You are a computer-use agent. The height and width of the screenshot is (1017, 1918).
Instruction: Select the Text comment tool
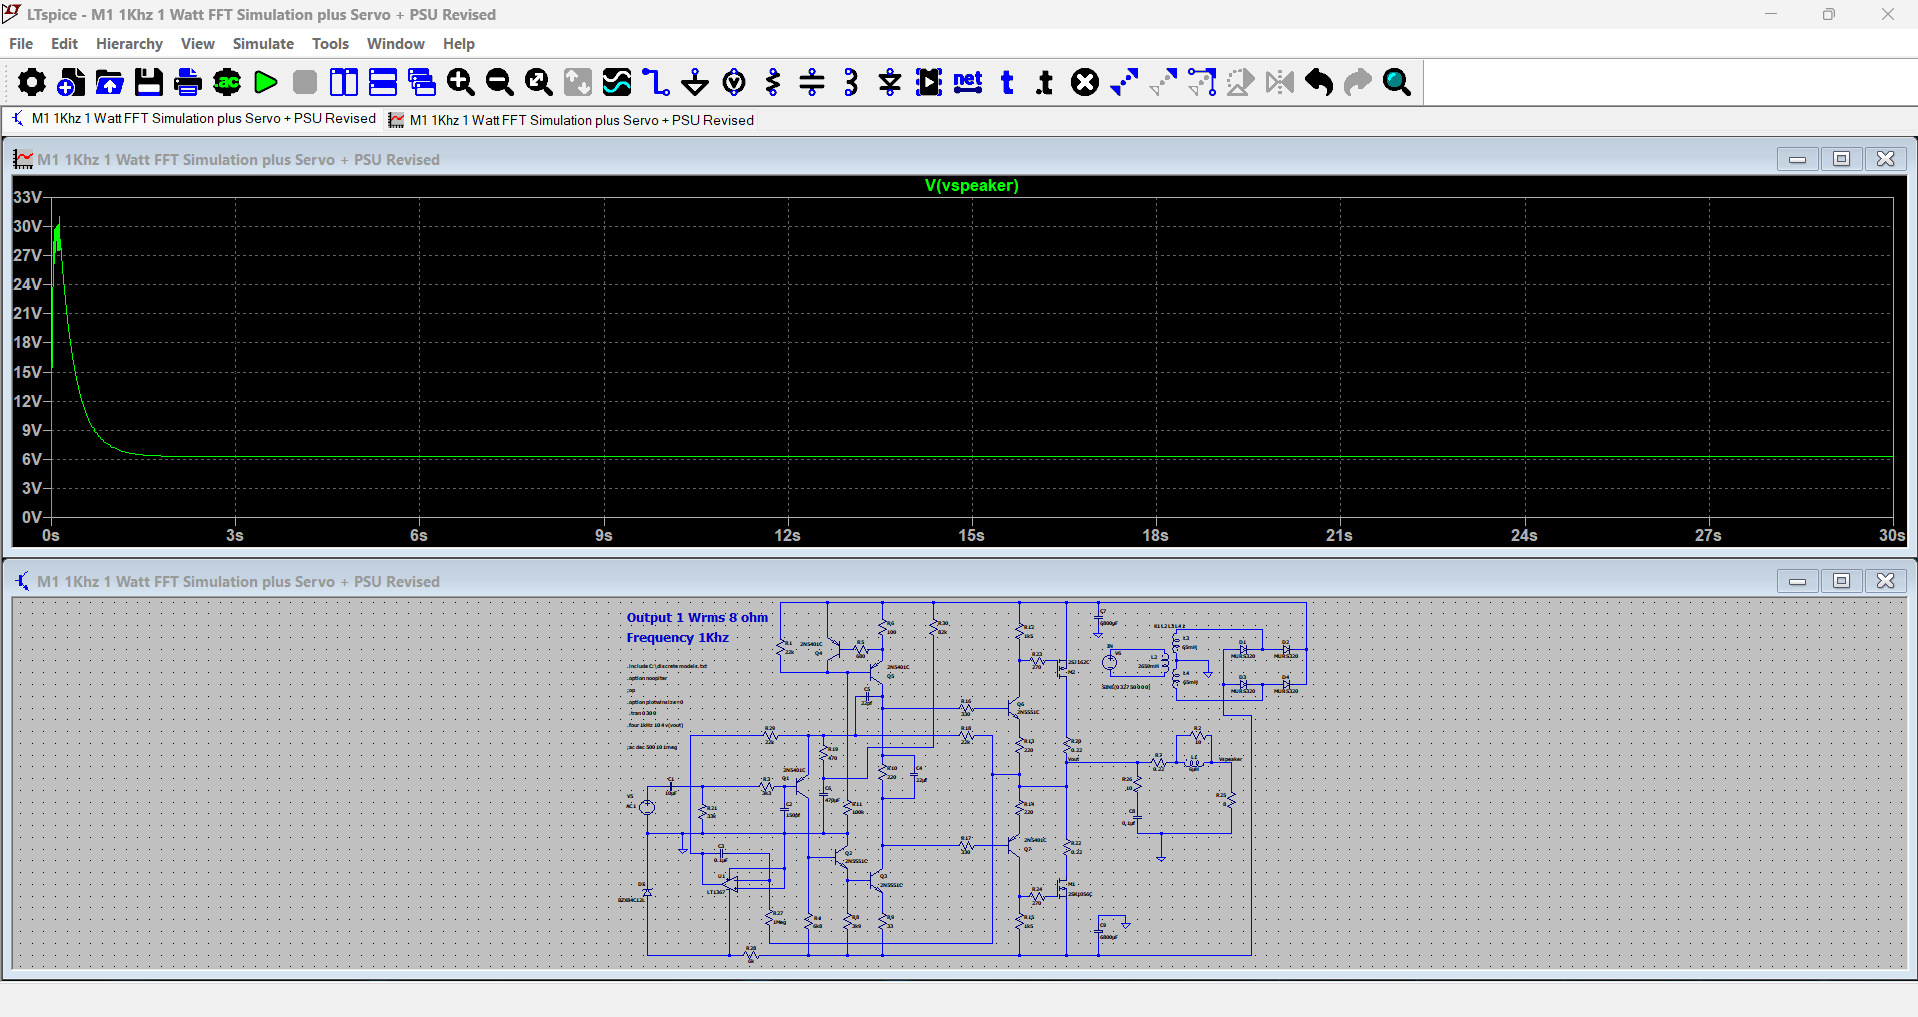coord(1007,82)
